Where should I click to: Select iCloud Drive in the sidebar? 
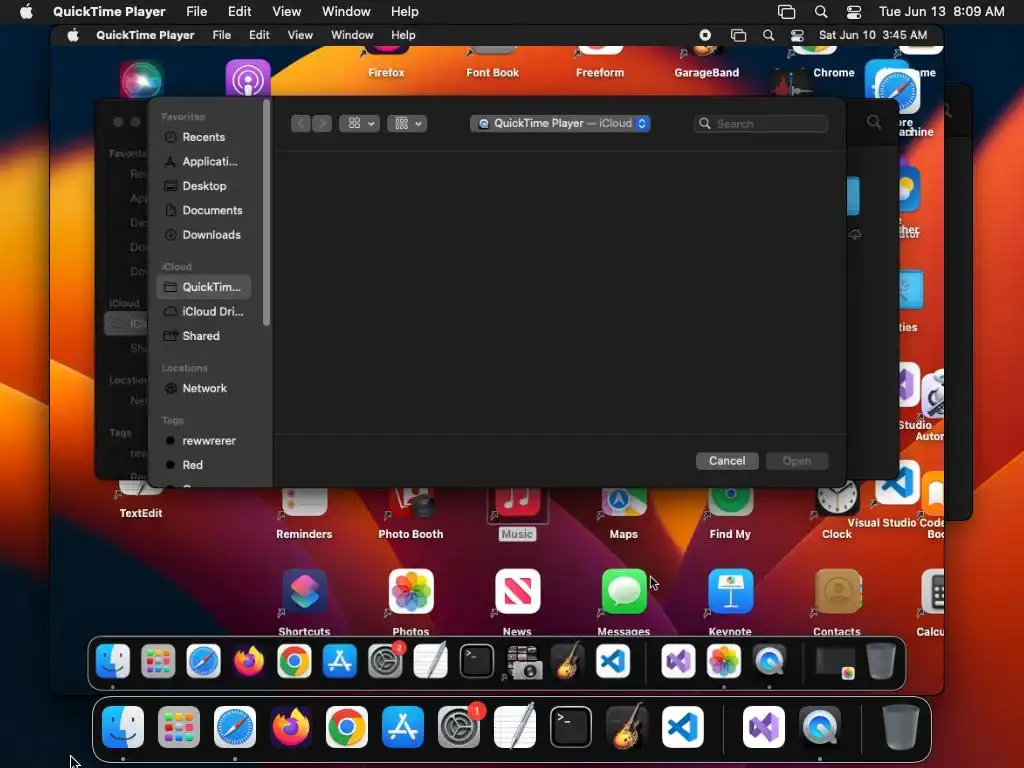coord(203,312)
